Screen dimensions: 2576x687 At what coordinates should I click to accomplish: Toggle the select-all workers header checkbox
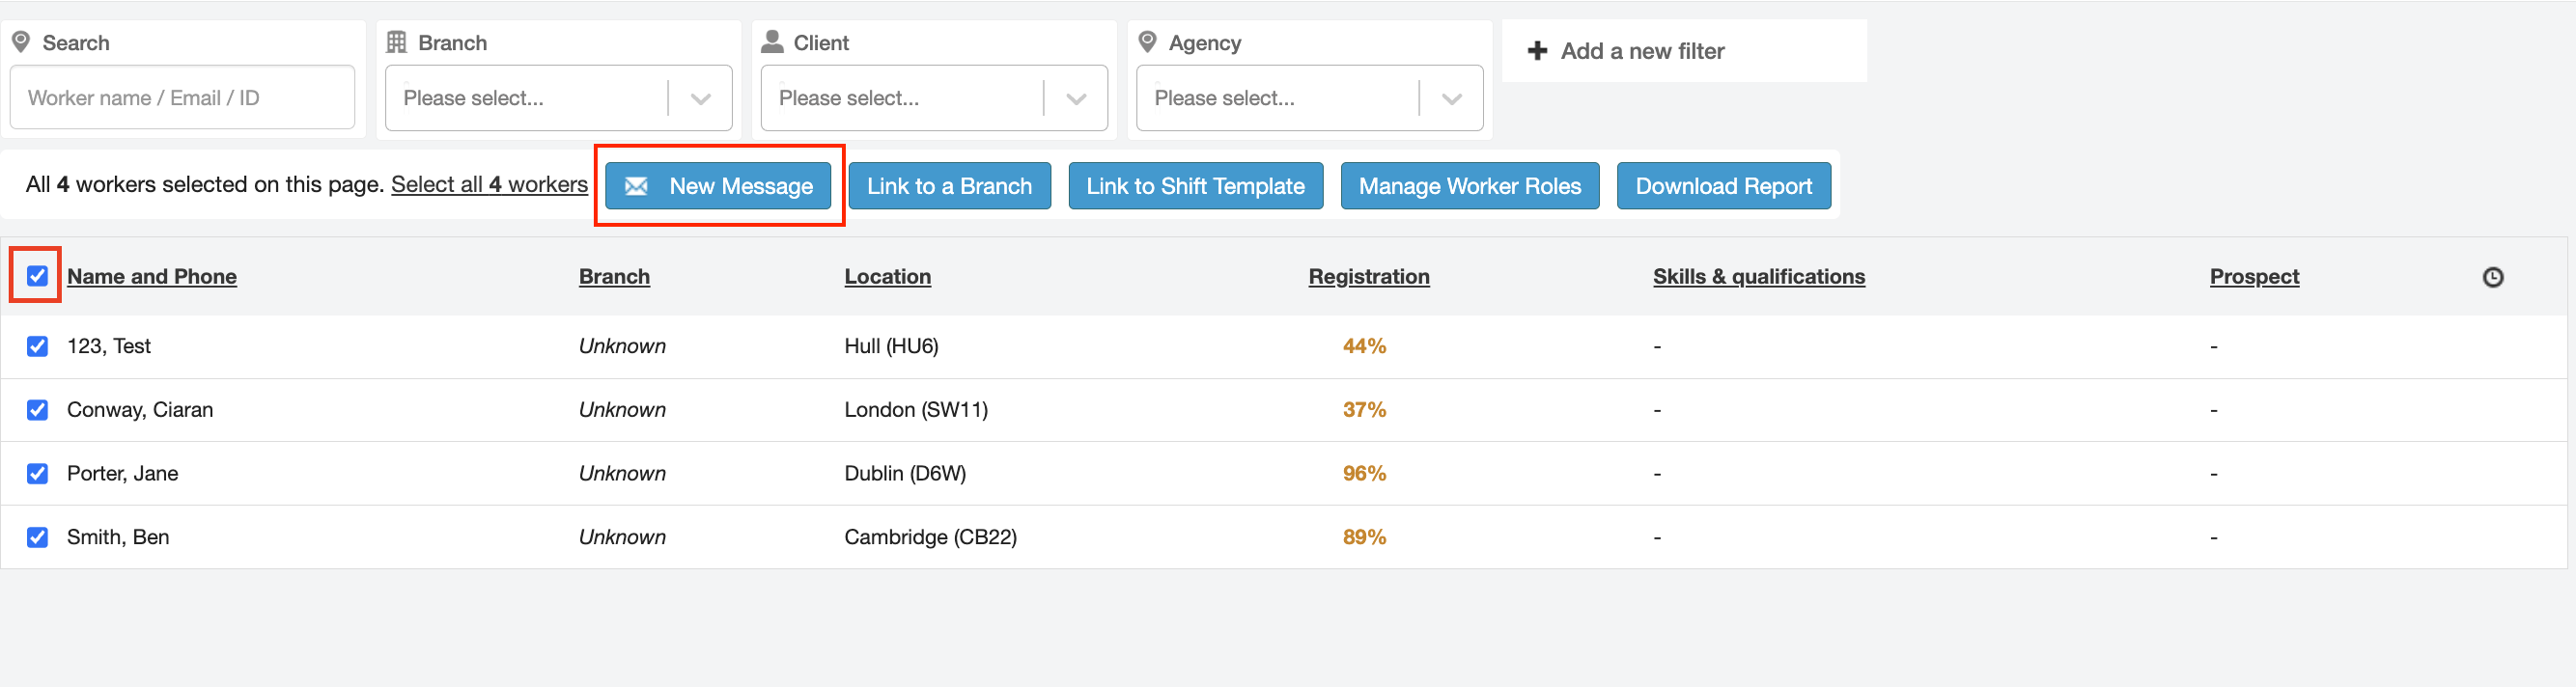pyautogui.click(x=37, y=276)
